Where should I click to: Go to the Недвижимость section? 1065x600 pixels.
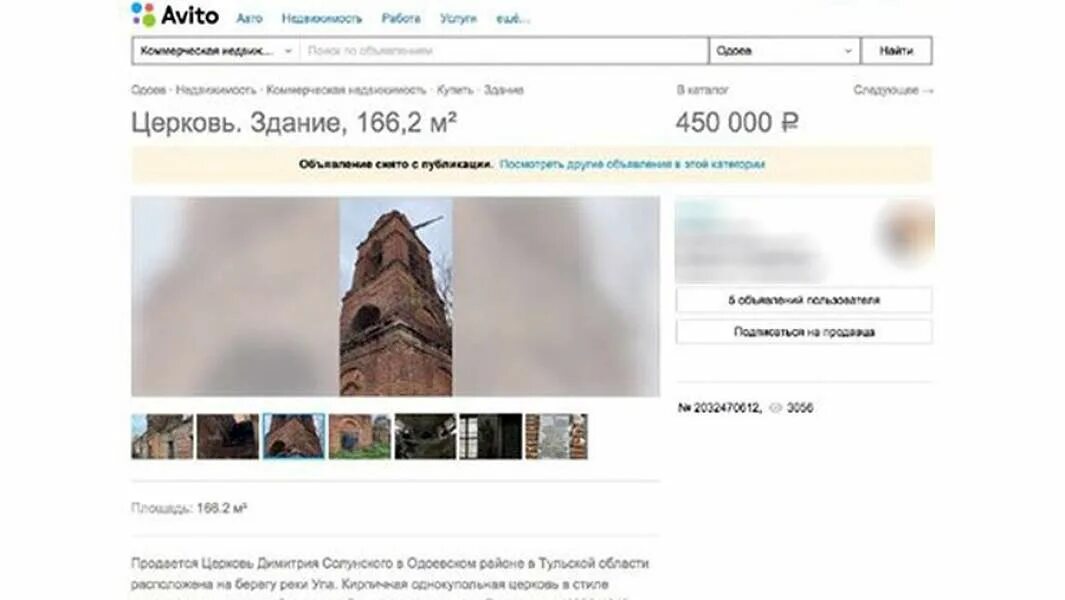322,18
